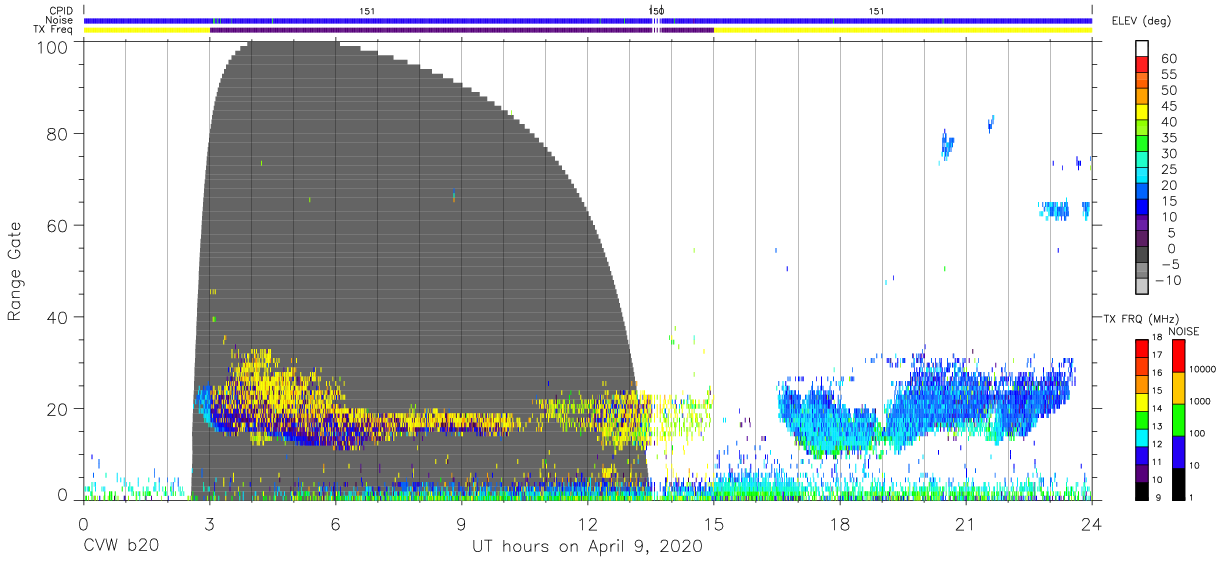Click the blue NOISE segment between 10 and 100
The image size is (1228, 567).
(1179, 451)
